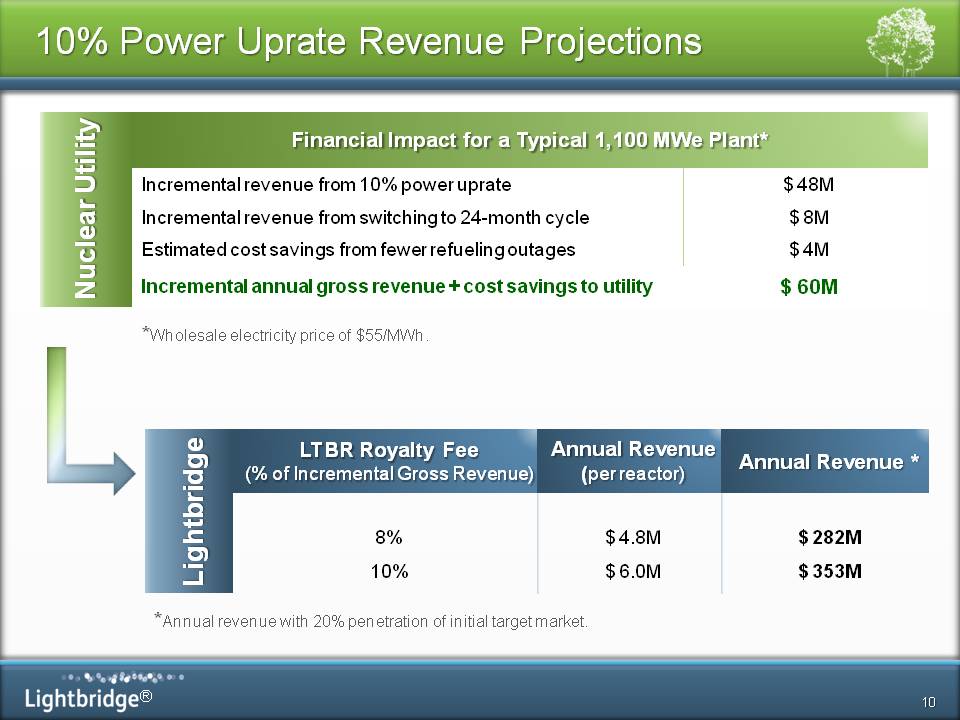960x720 pixels.
Task: Select the vertical 'Nuclear Utility' label
Action: (88, 208)
